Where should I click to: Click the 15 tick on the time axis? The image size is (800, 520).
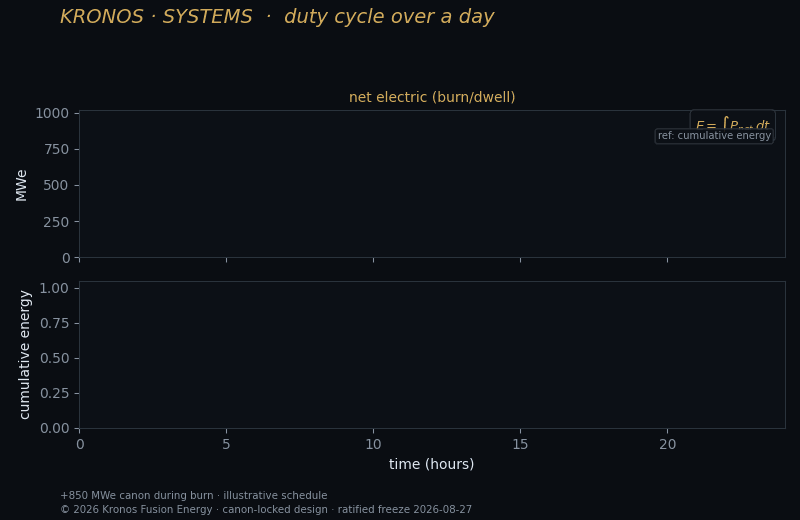coord(520,444)
